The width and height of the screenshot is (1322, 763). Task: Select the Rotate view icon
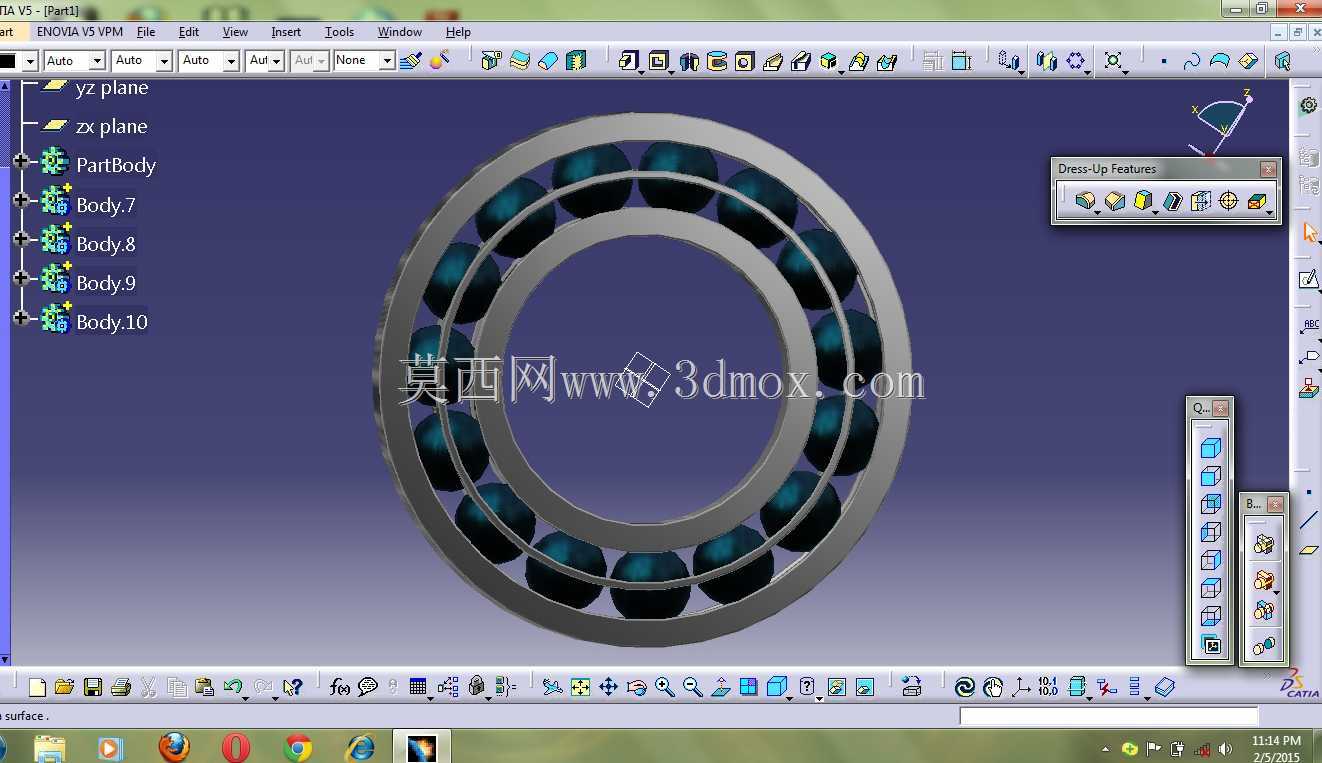pos(636,687)
